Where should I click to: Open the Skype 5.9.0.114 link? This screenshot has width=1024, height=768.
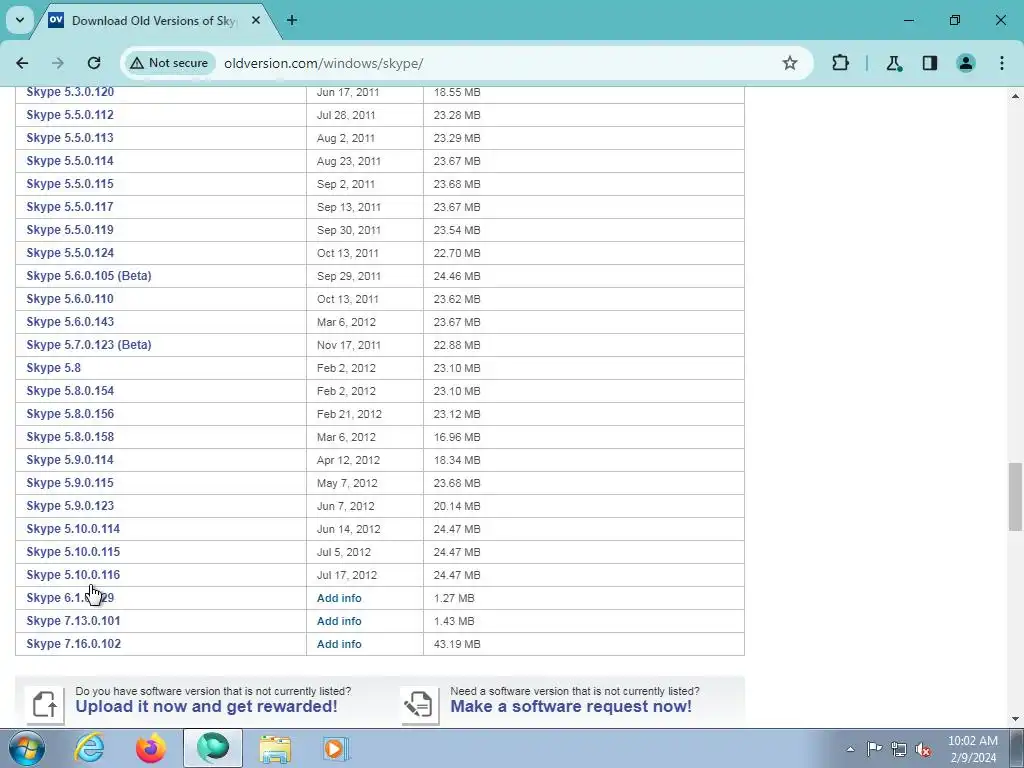pos(70,460)
